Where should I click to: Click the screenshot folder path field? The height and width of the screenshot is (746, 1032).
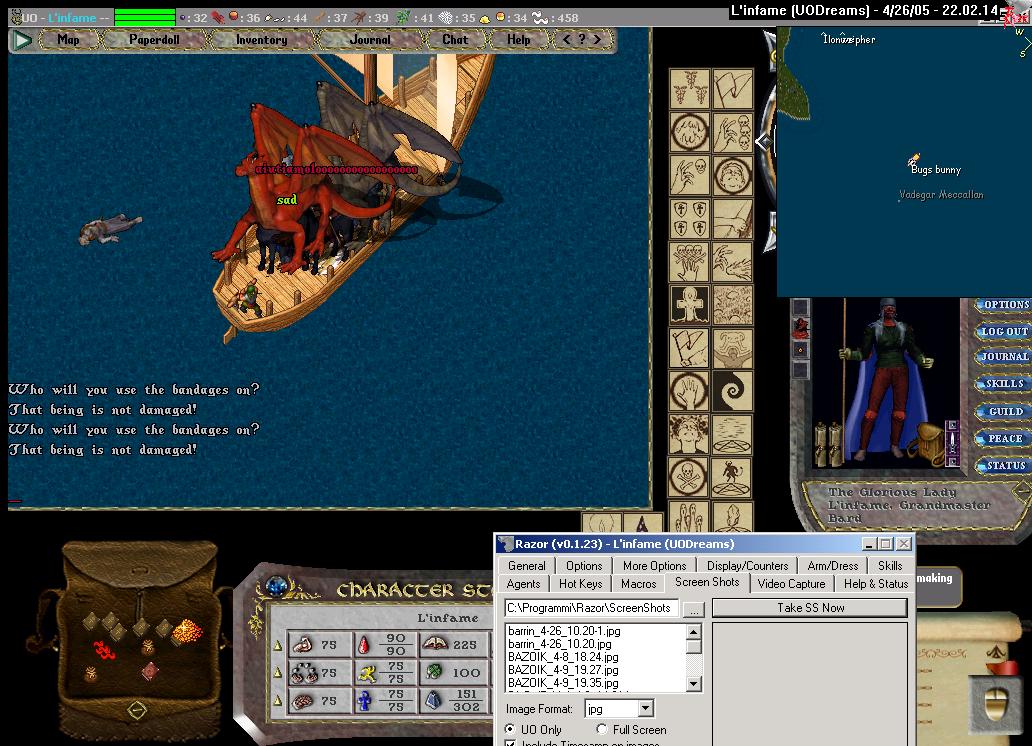(x=592, y=608)
